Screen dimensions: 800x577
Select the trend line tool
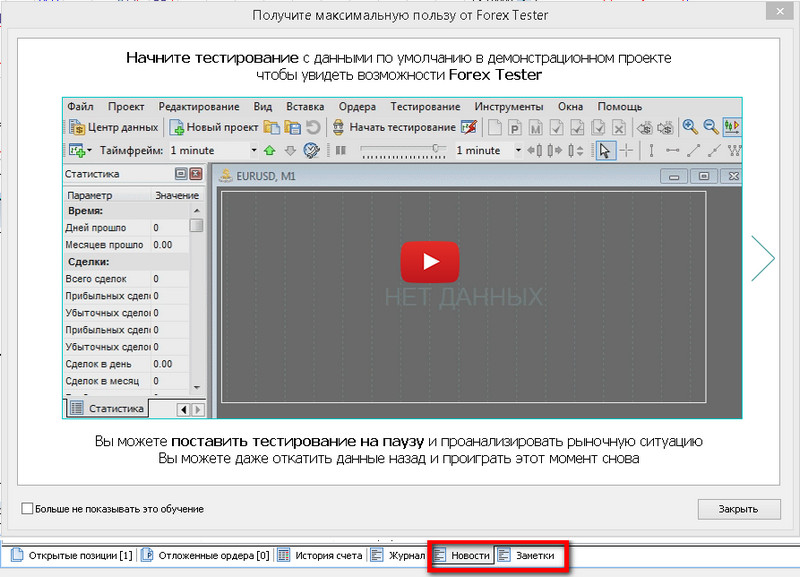[x=693, y=150]
